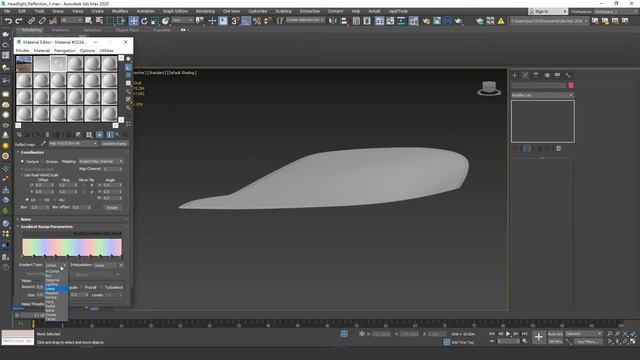Select the Fractal noise radio button
Viewport: 640px width, 360px height.
(81, 287)
